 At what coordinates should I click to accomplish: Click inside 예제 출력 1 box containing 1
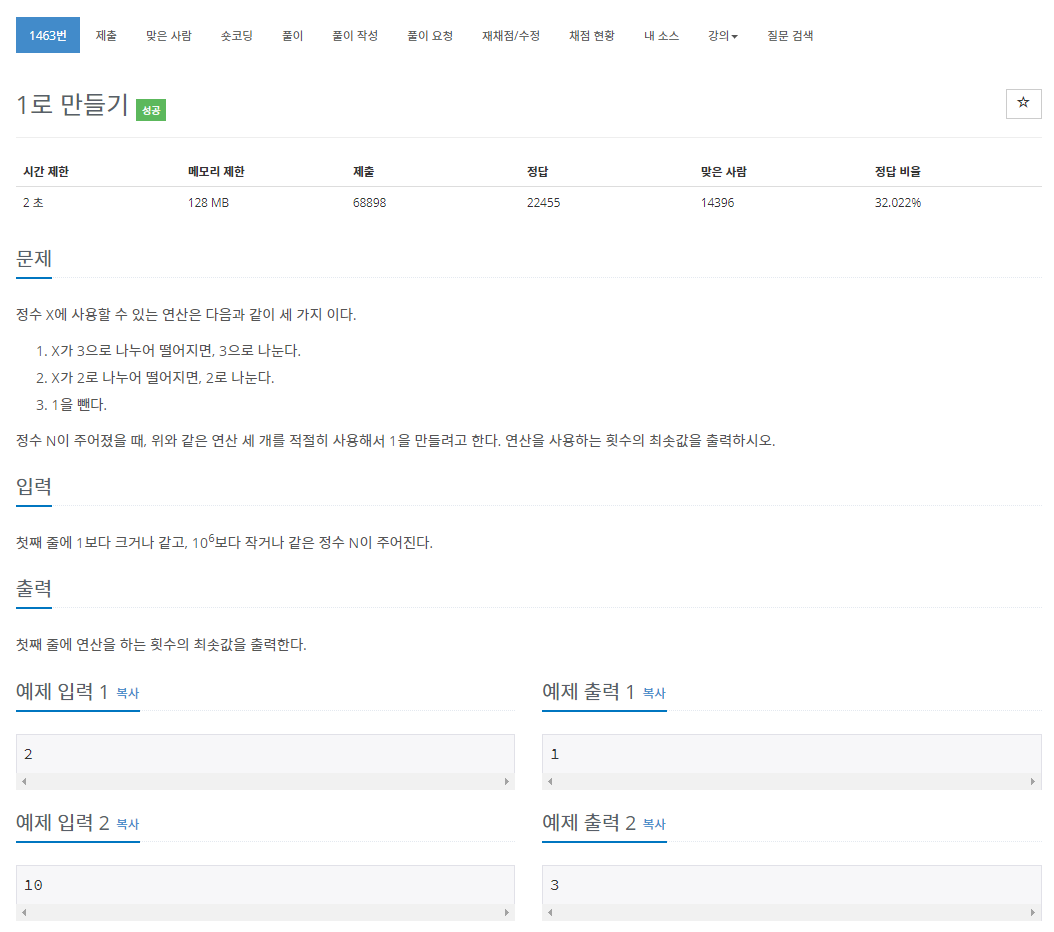point(792,754)
